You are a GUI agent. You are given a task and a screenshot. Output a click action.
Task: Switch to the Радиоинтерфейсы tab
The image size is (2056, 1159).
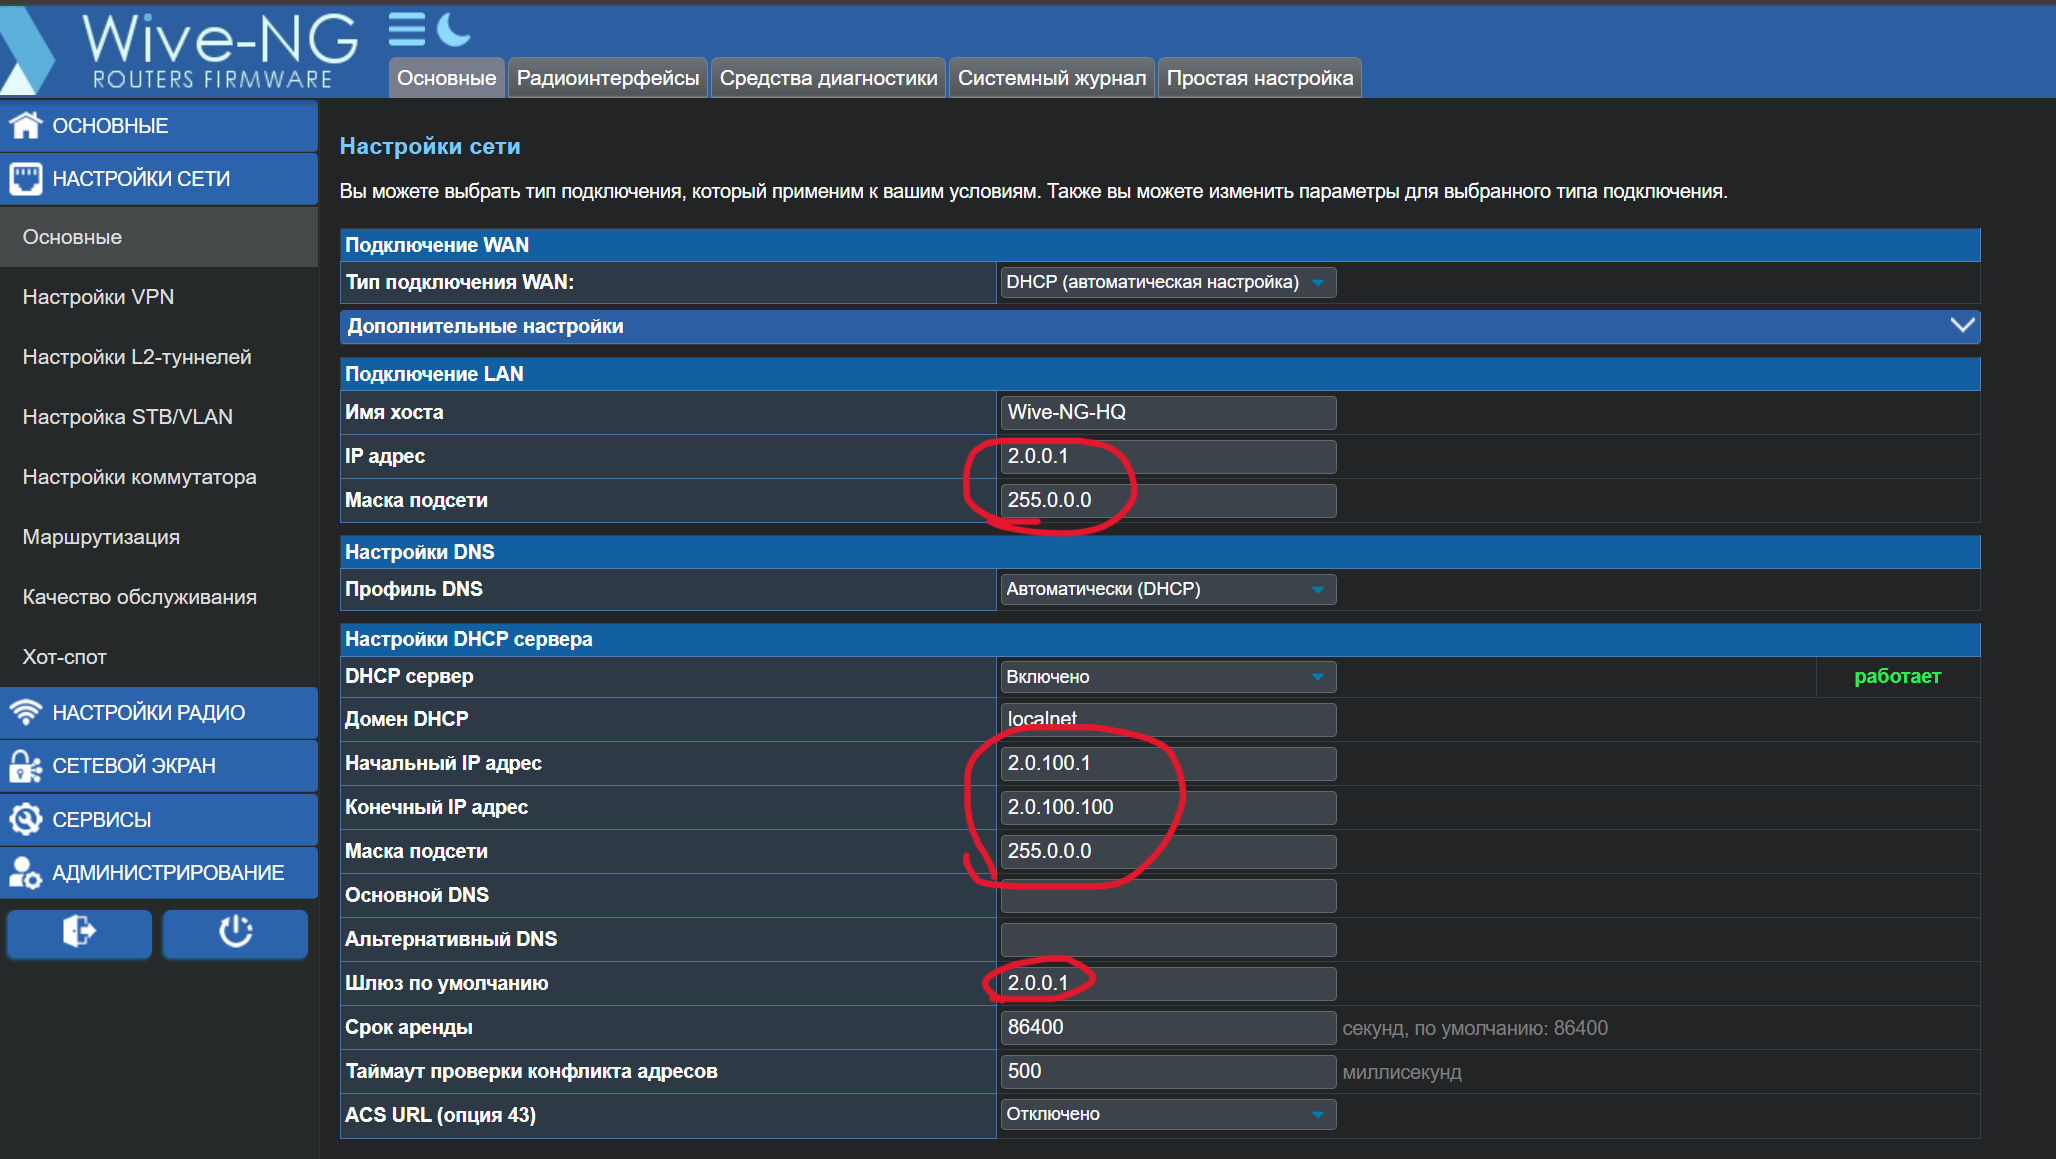[x=608, y=78]
